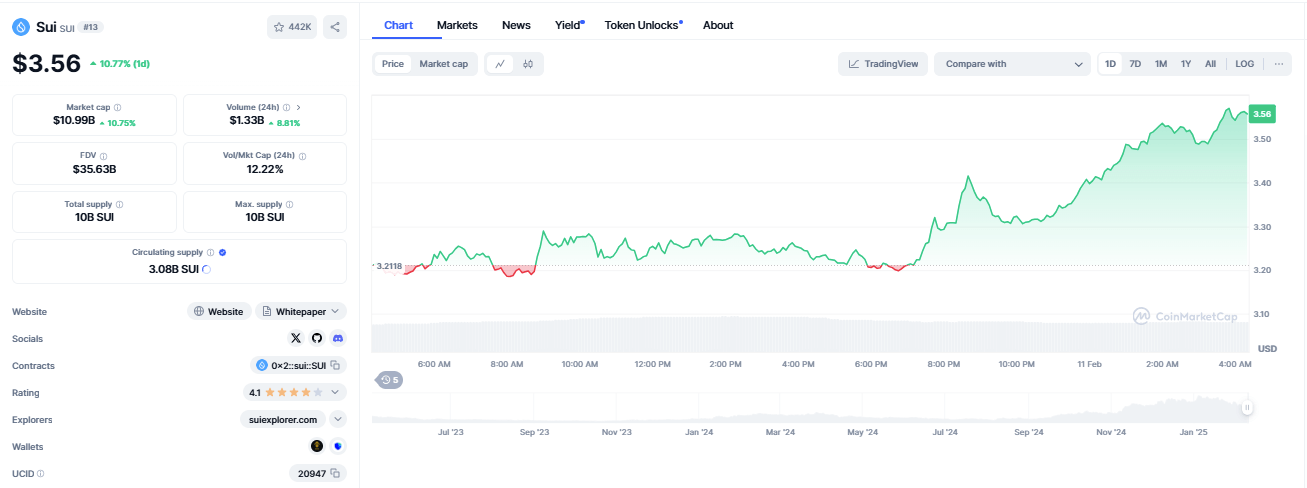Image resolution: width=1307 pixels, height=488 pixels.
Task: Open the TradingView chart button
Action: point(883,64)
